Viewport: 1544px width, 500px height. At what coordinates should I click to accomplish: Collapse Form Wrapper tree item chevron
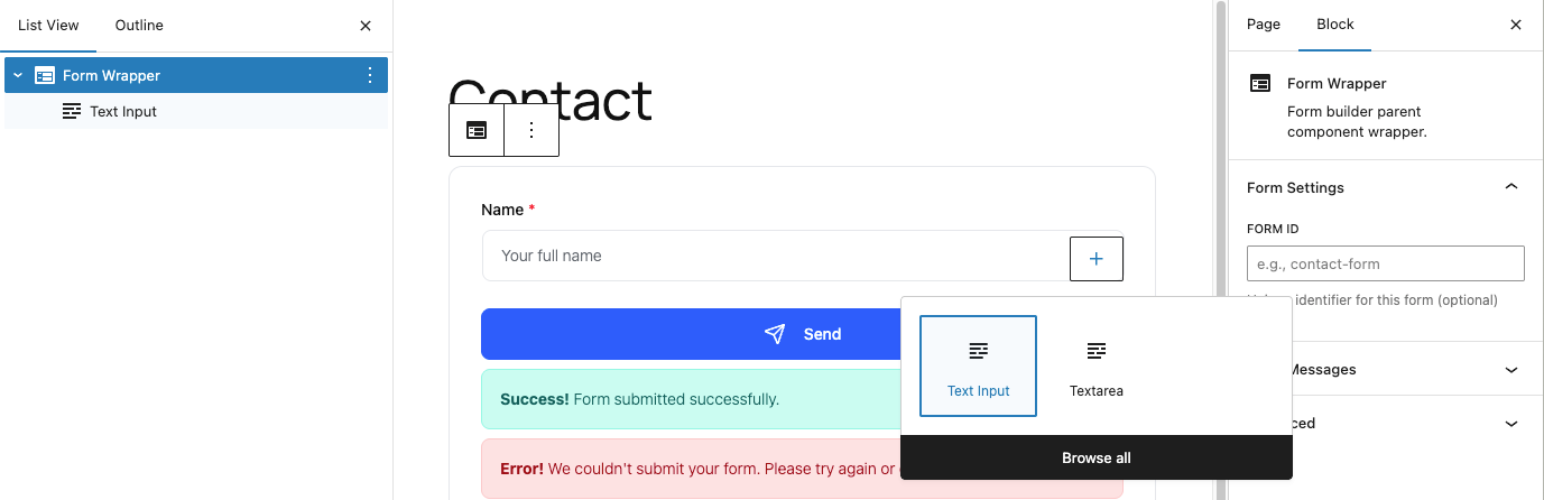pos(18,75)
